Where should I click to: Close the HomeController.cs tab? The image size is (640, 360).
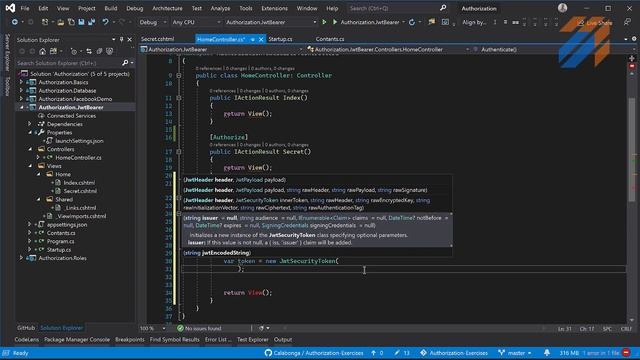pyautogui.click(x=261, y=39)
